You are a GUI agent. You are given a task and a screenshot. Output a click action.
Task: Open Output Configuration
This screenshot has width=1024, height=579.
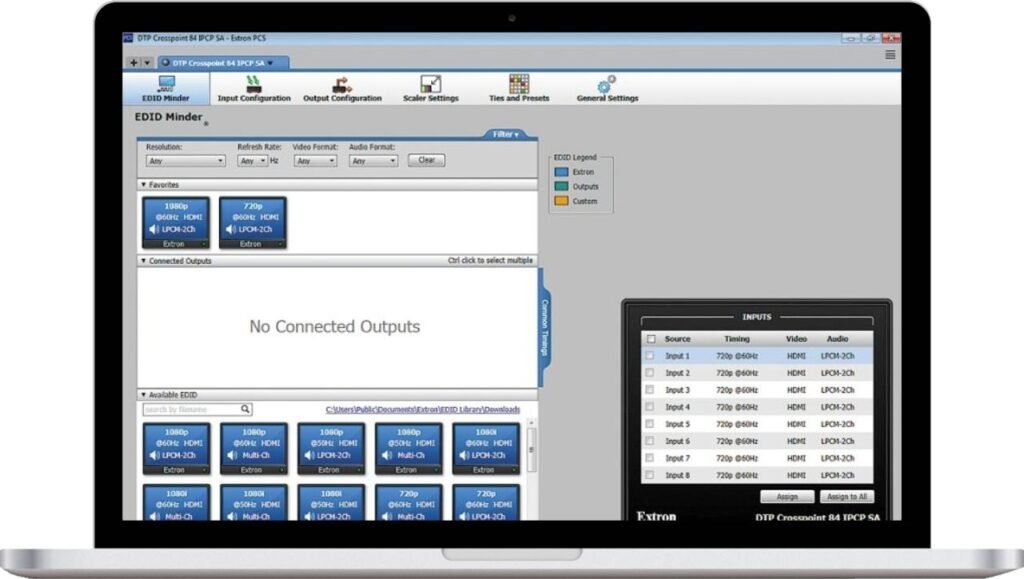coord(342,88)
